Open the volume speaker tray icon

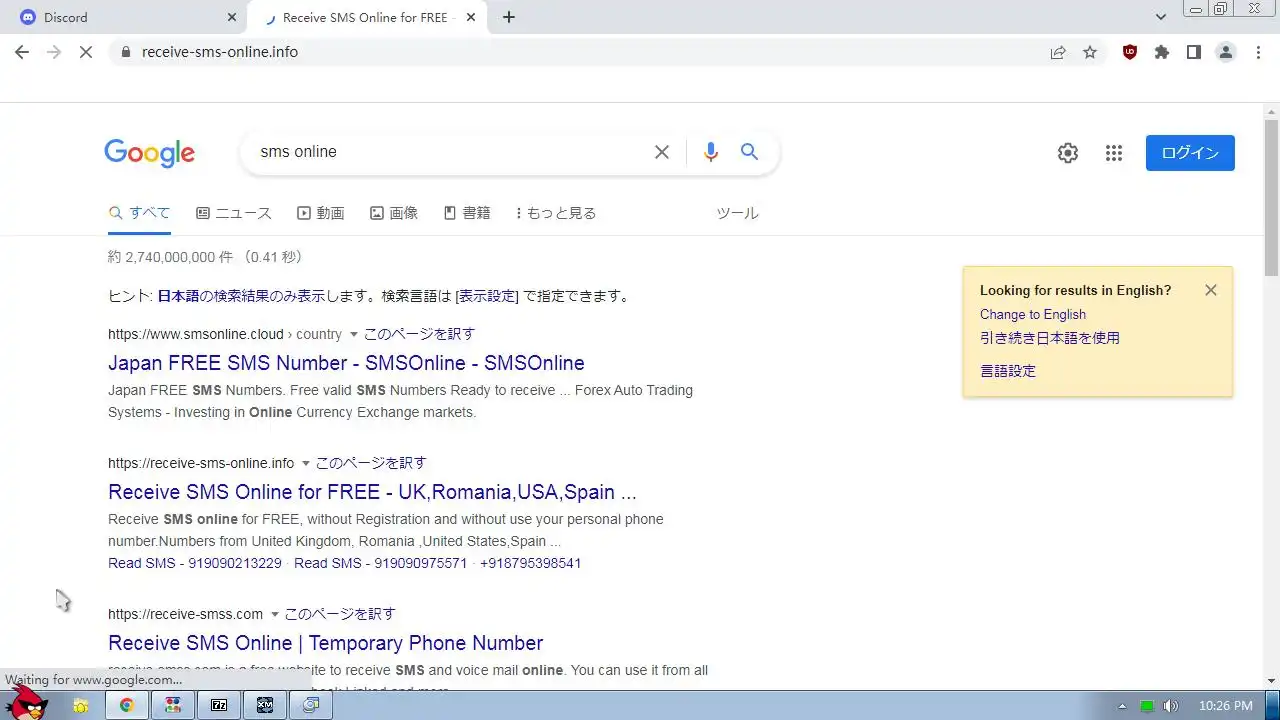1171,706
